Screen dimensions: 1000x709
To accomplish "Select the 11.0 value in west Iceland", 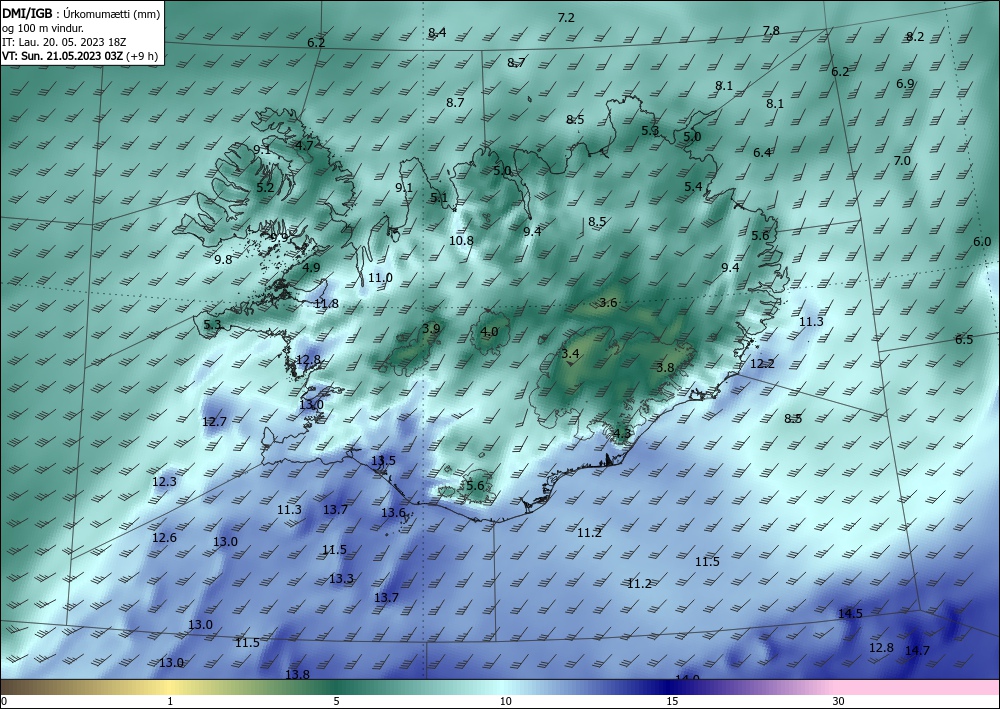I will pyautogui.click(x=380, y=278).
